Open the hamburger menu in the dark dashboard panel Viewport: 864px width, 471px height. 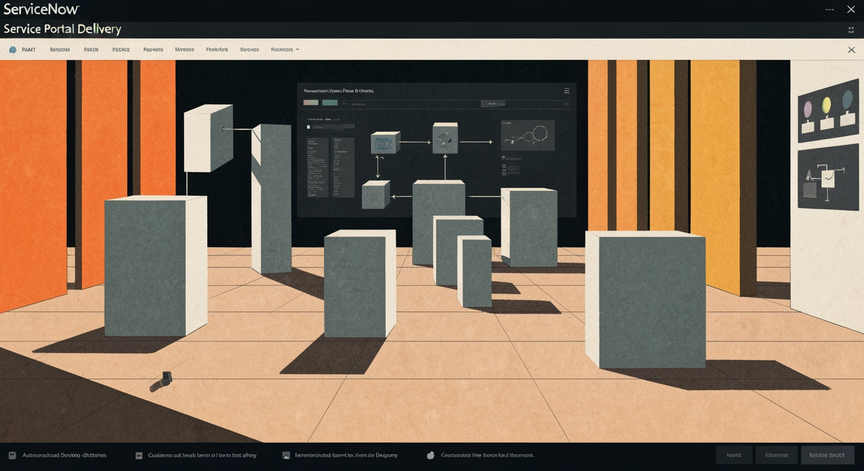pyautogui.click(x=566, y=91)
